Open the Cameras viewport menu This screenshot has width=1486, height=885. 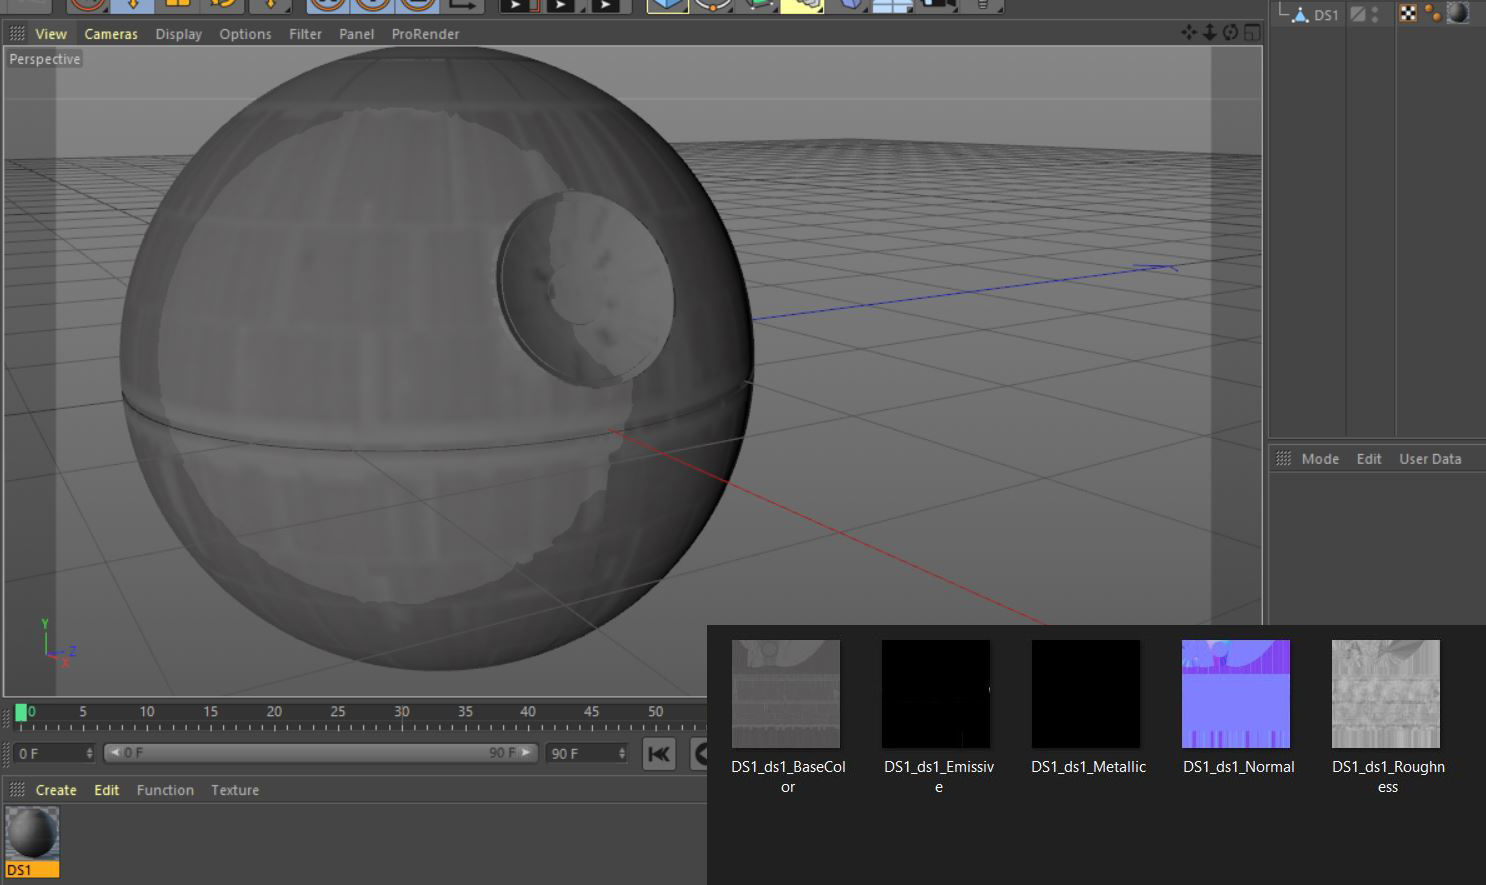[110, 33]
